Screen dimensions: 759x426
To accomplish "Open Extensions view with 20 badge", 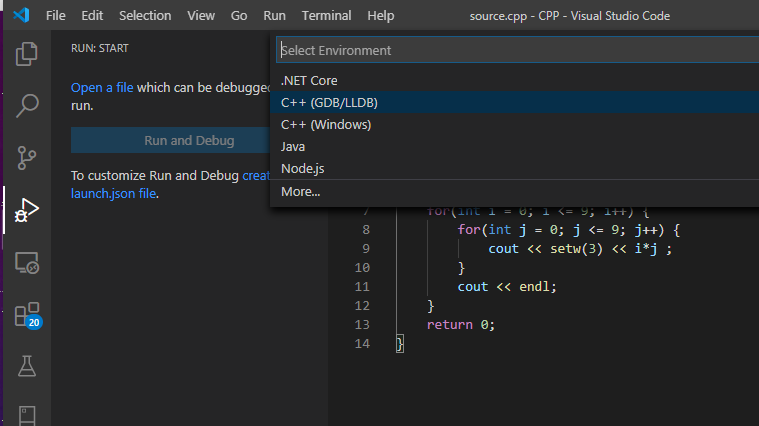I will (x=28, y=315).
